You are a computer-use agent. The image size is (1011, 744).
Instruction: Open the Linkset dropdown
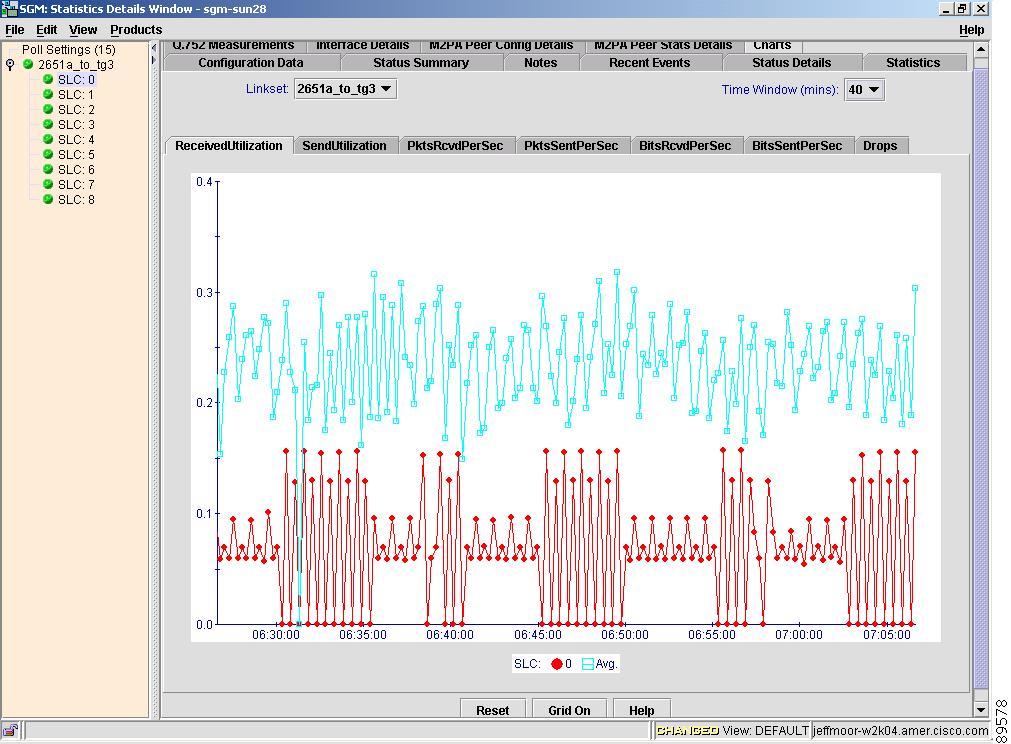pyautogui.click(x=346, y=89)
